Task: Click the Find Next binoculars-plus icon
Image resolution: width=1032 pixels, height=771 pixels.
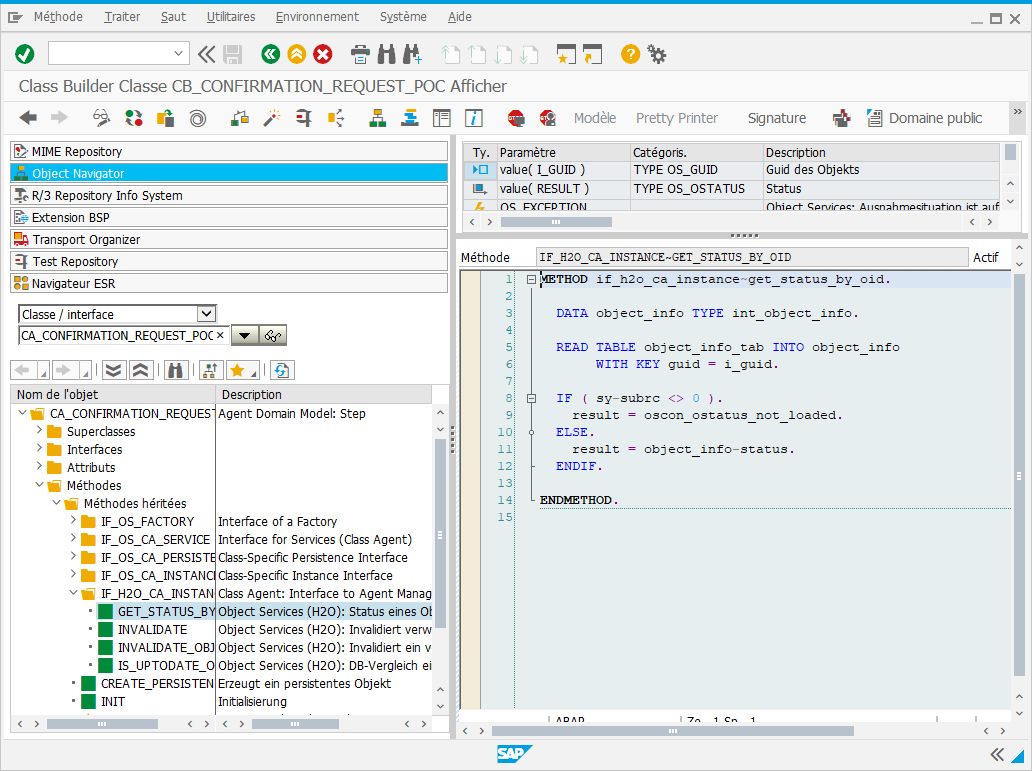Action: pos(413,54)
